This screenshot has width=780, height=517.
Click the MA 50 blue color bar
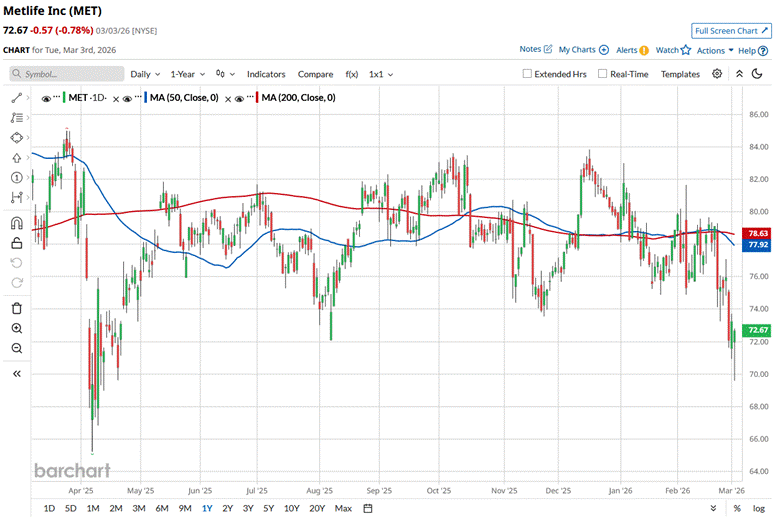[x=145, y=97]
